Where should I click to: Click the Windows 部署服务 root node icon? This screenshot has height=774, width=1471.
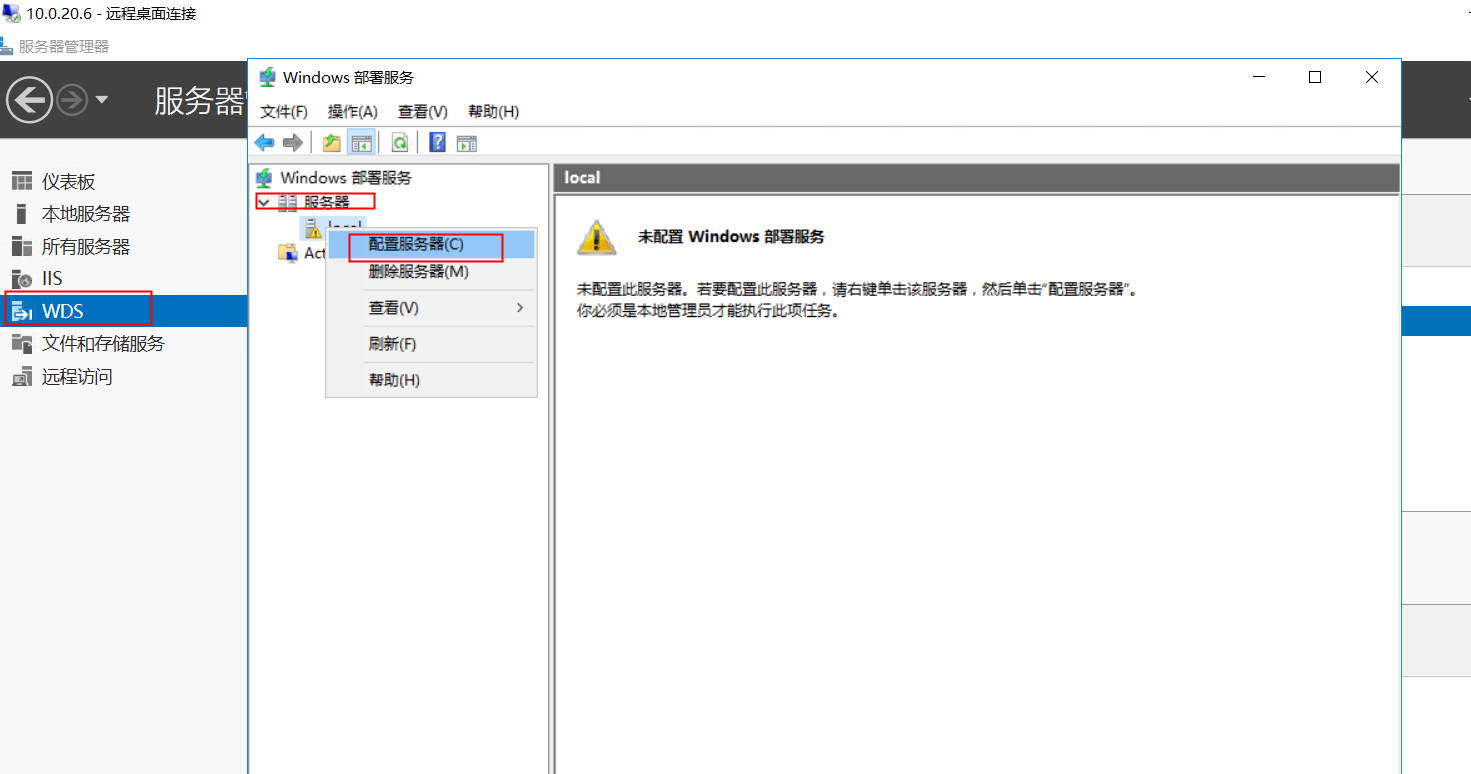(x=264, y=178)
